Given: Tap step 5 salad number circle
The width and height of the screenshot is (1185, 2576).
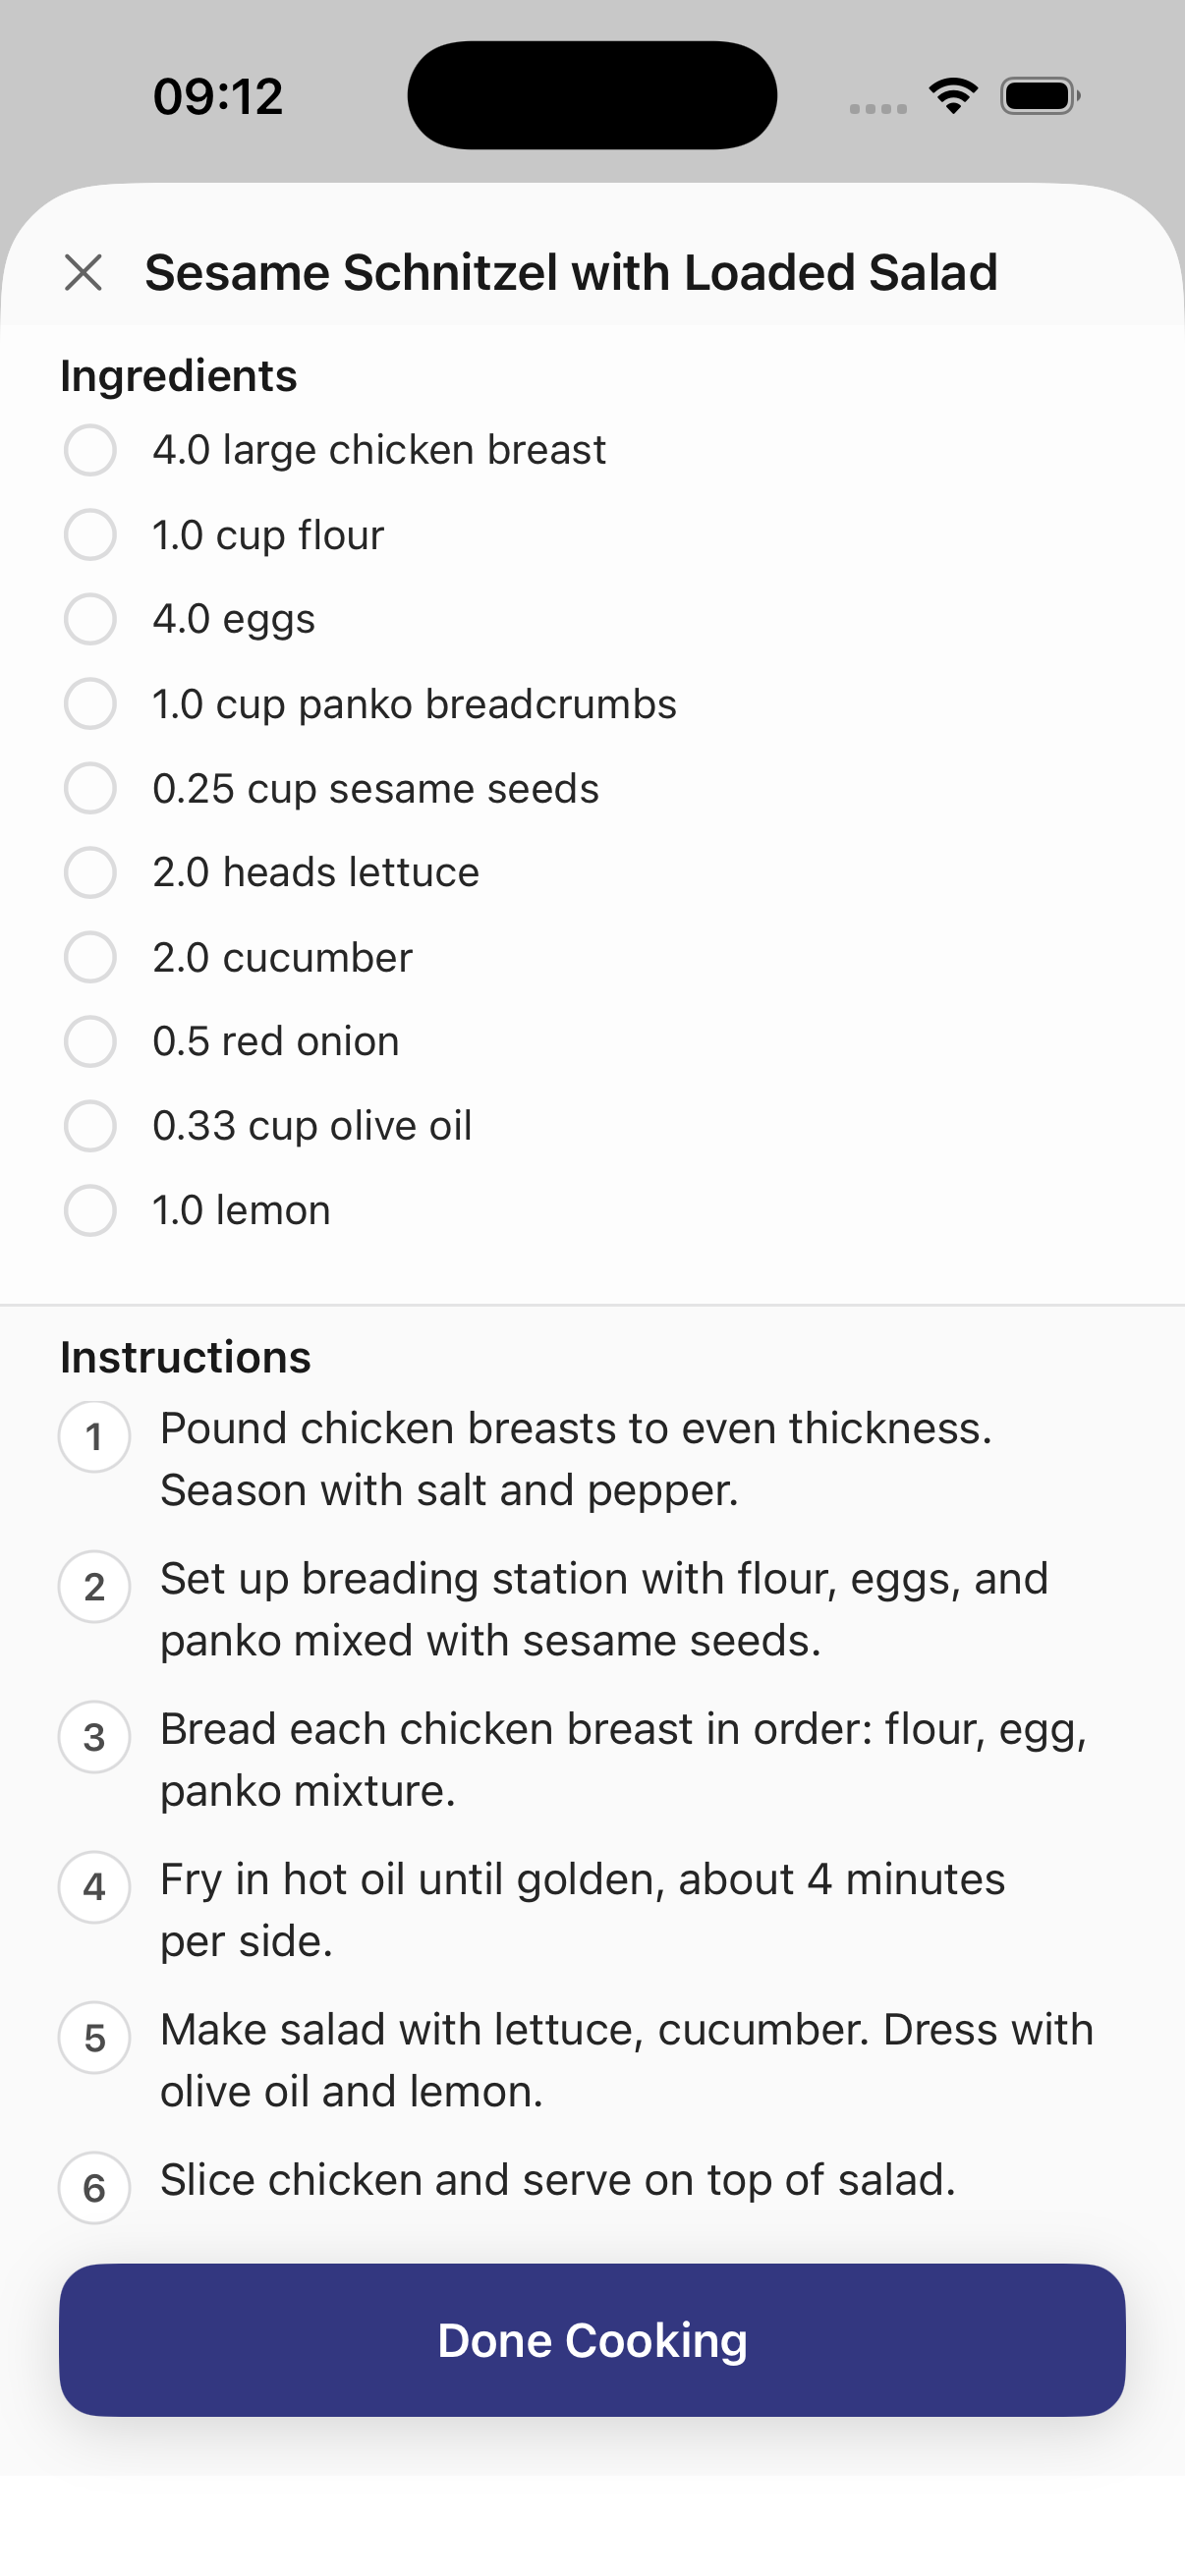Looking at the screenshot, I should (x=94, y=2037).
